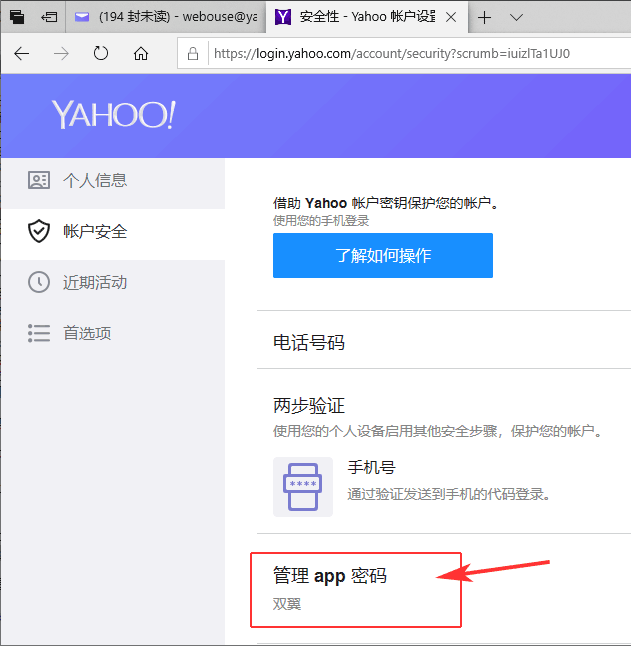
Task: Open a new tab with plus
Action: (x=484, y=17)
